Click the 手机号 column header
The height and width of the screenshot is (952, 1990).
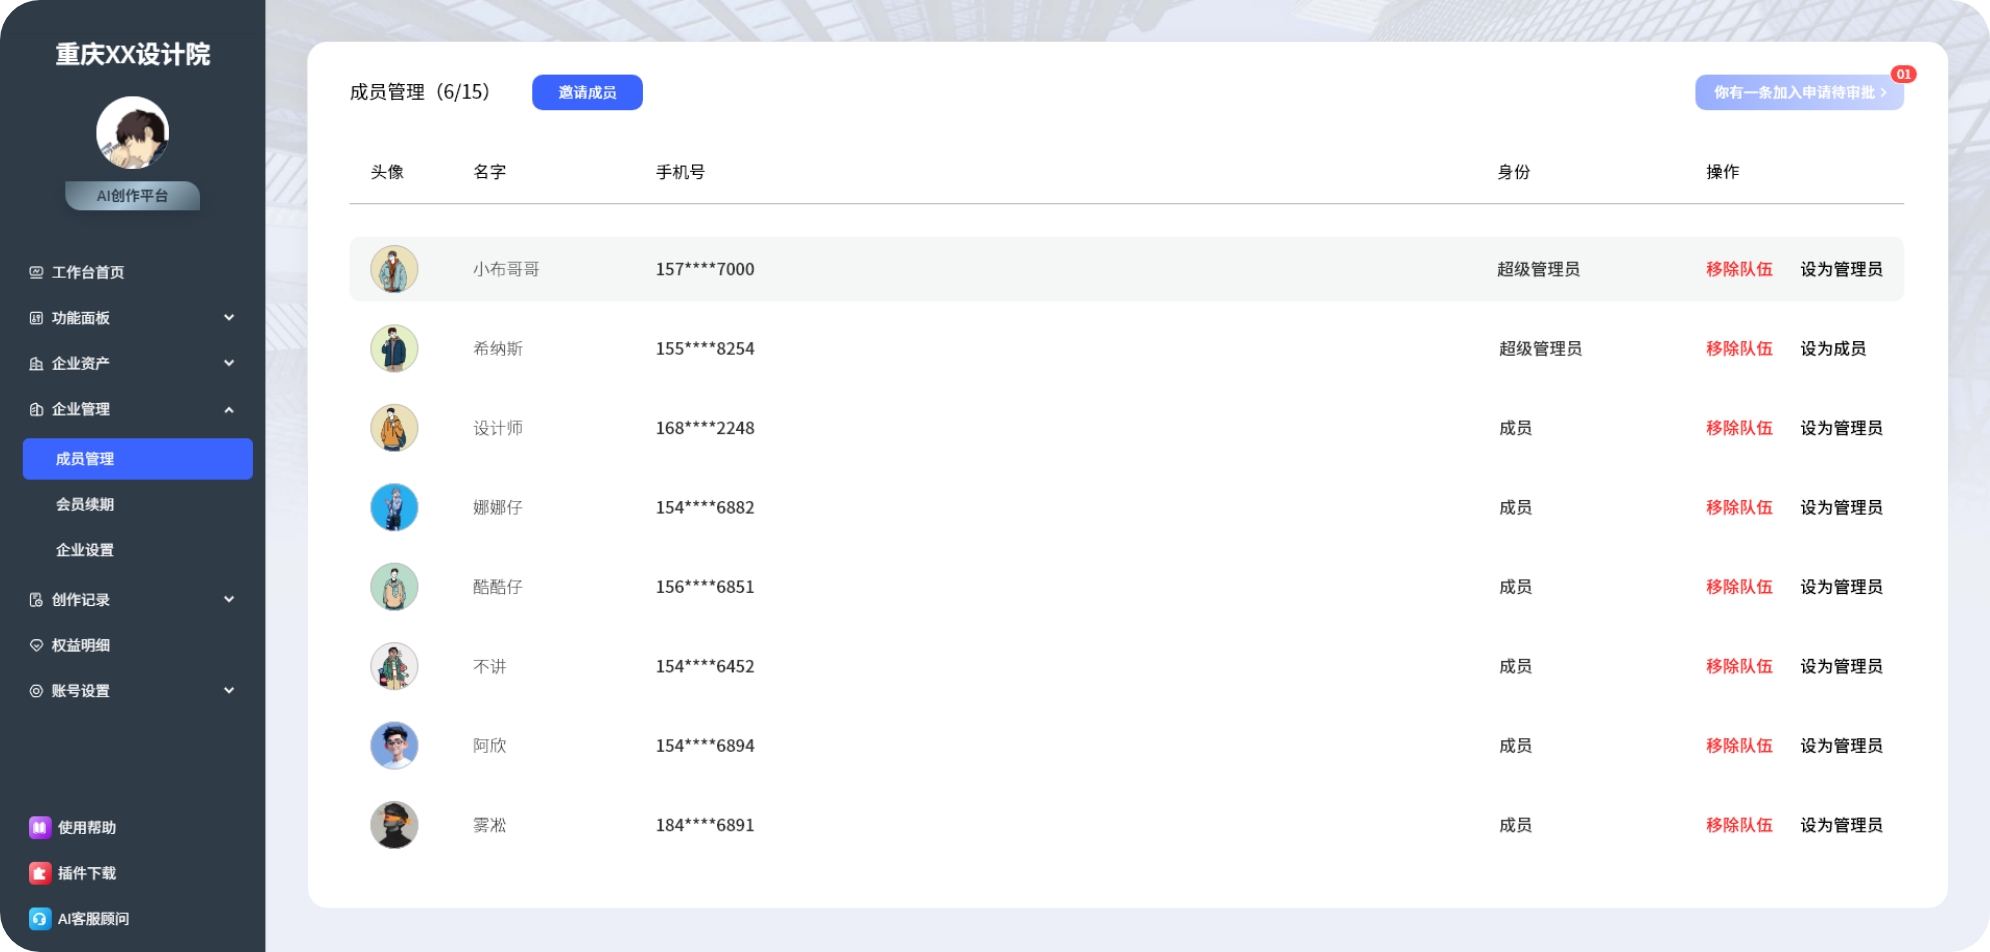pos(680,172)
